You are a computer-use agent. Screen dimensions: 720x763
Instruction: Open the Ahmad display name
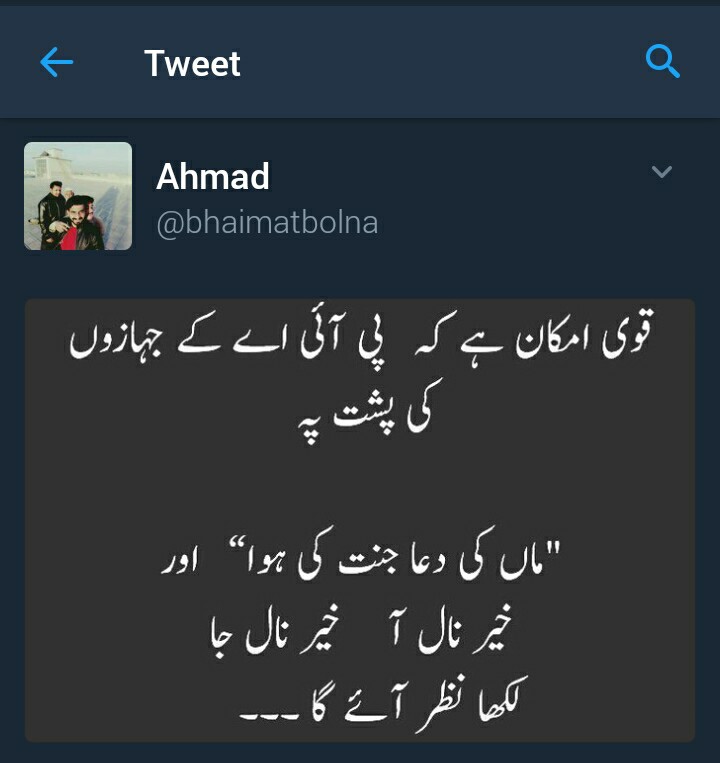(213, 176)
